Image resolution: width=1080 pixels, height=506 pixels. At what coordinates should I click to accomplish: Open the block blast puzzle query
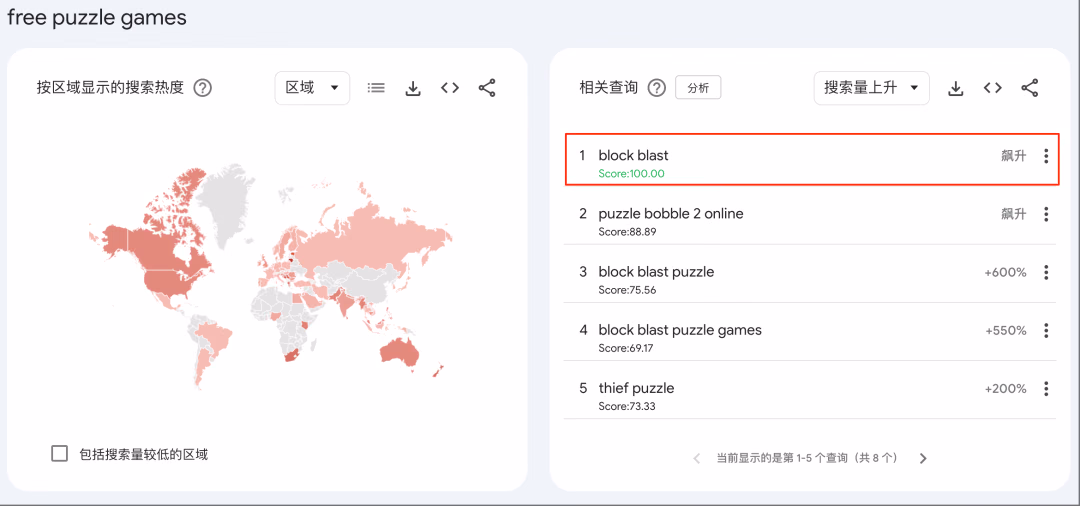656,272
